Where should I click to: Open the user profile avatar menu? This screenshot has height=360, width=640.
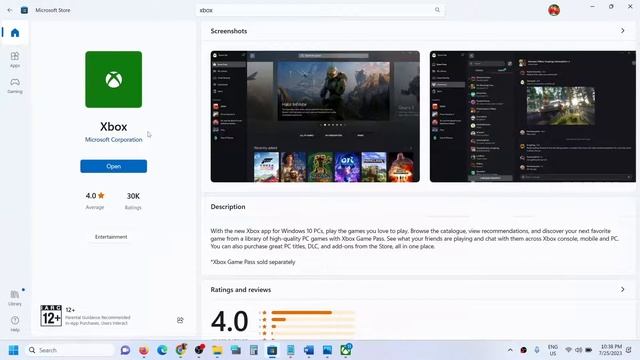(x=554, y=10)
